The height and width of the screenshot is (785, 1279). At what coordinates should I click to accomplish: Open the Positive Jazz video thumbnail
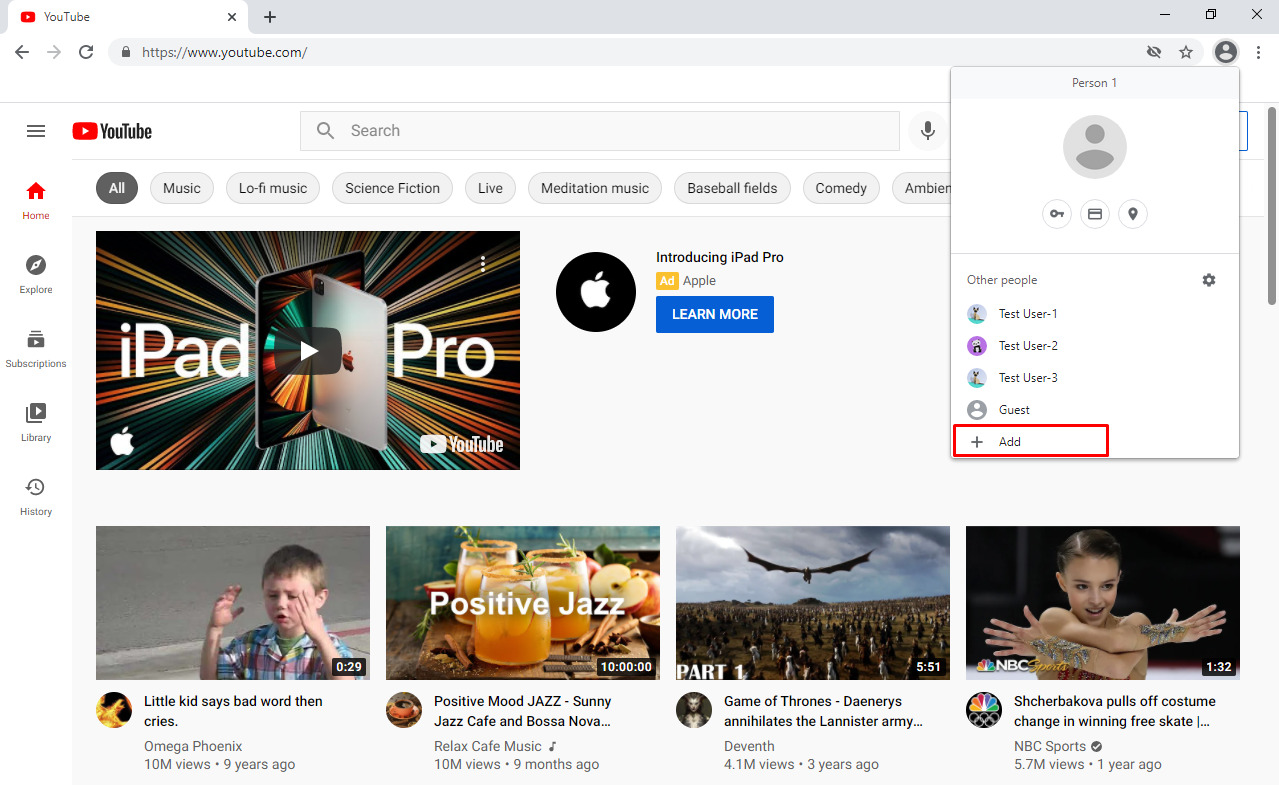[523, 603]
